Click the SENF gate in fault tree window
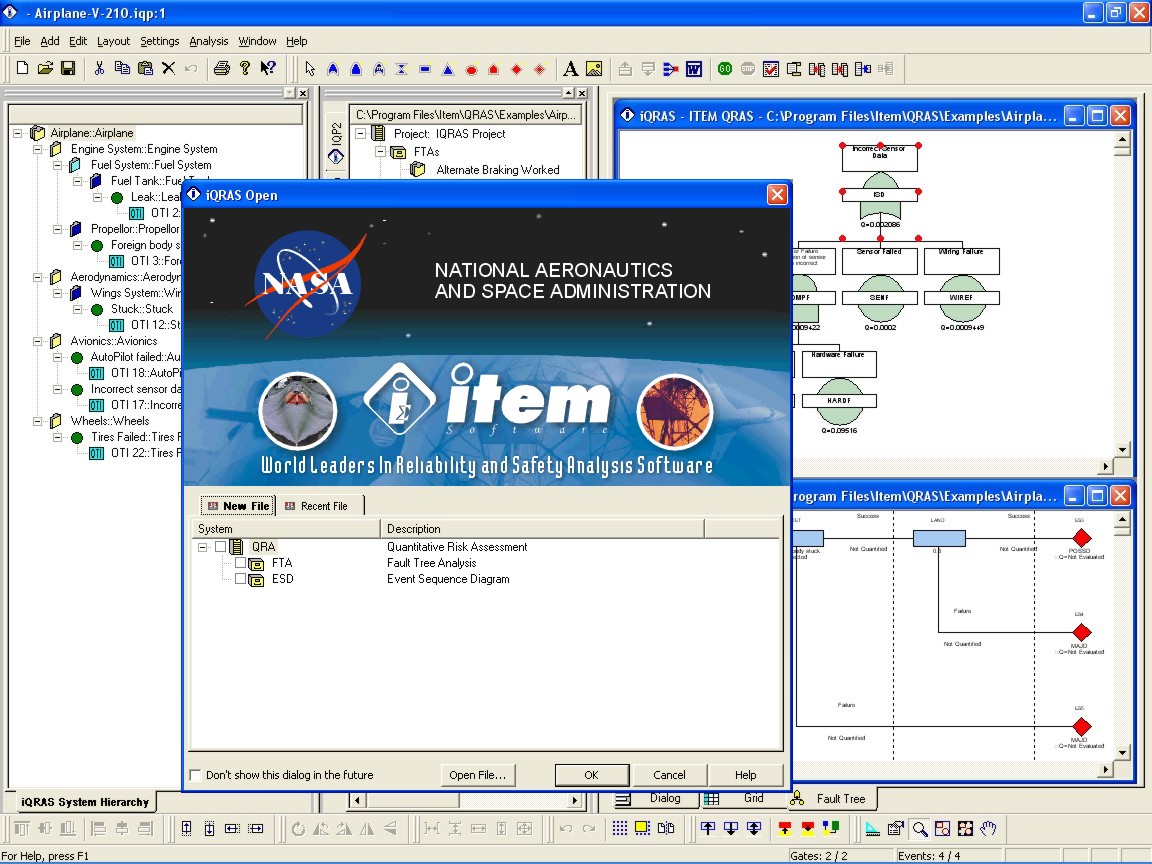 click(879, 298)
